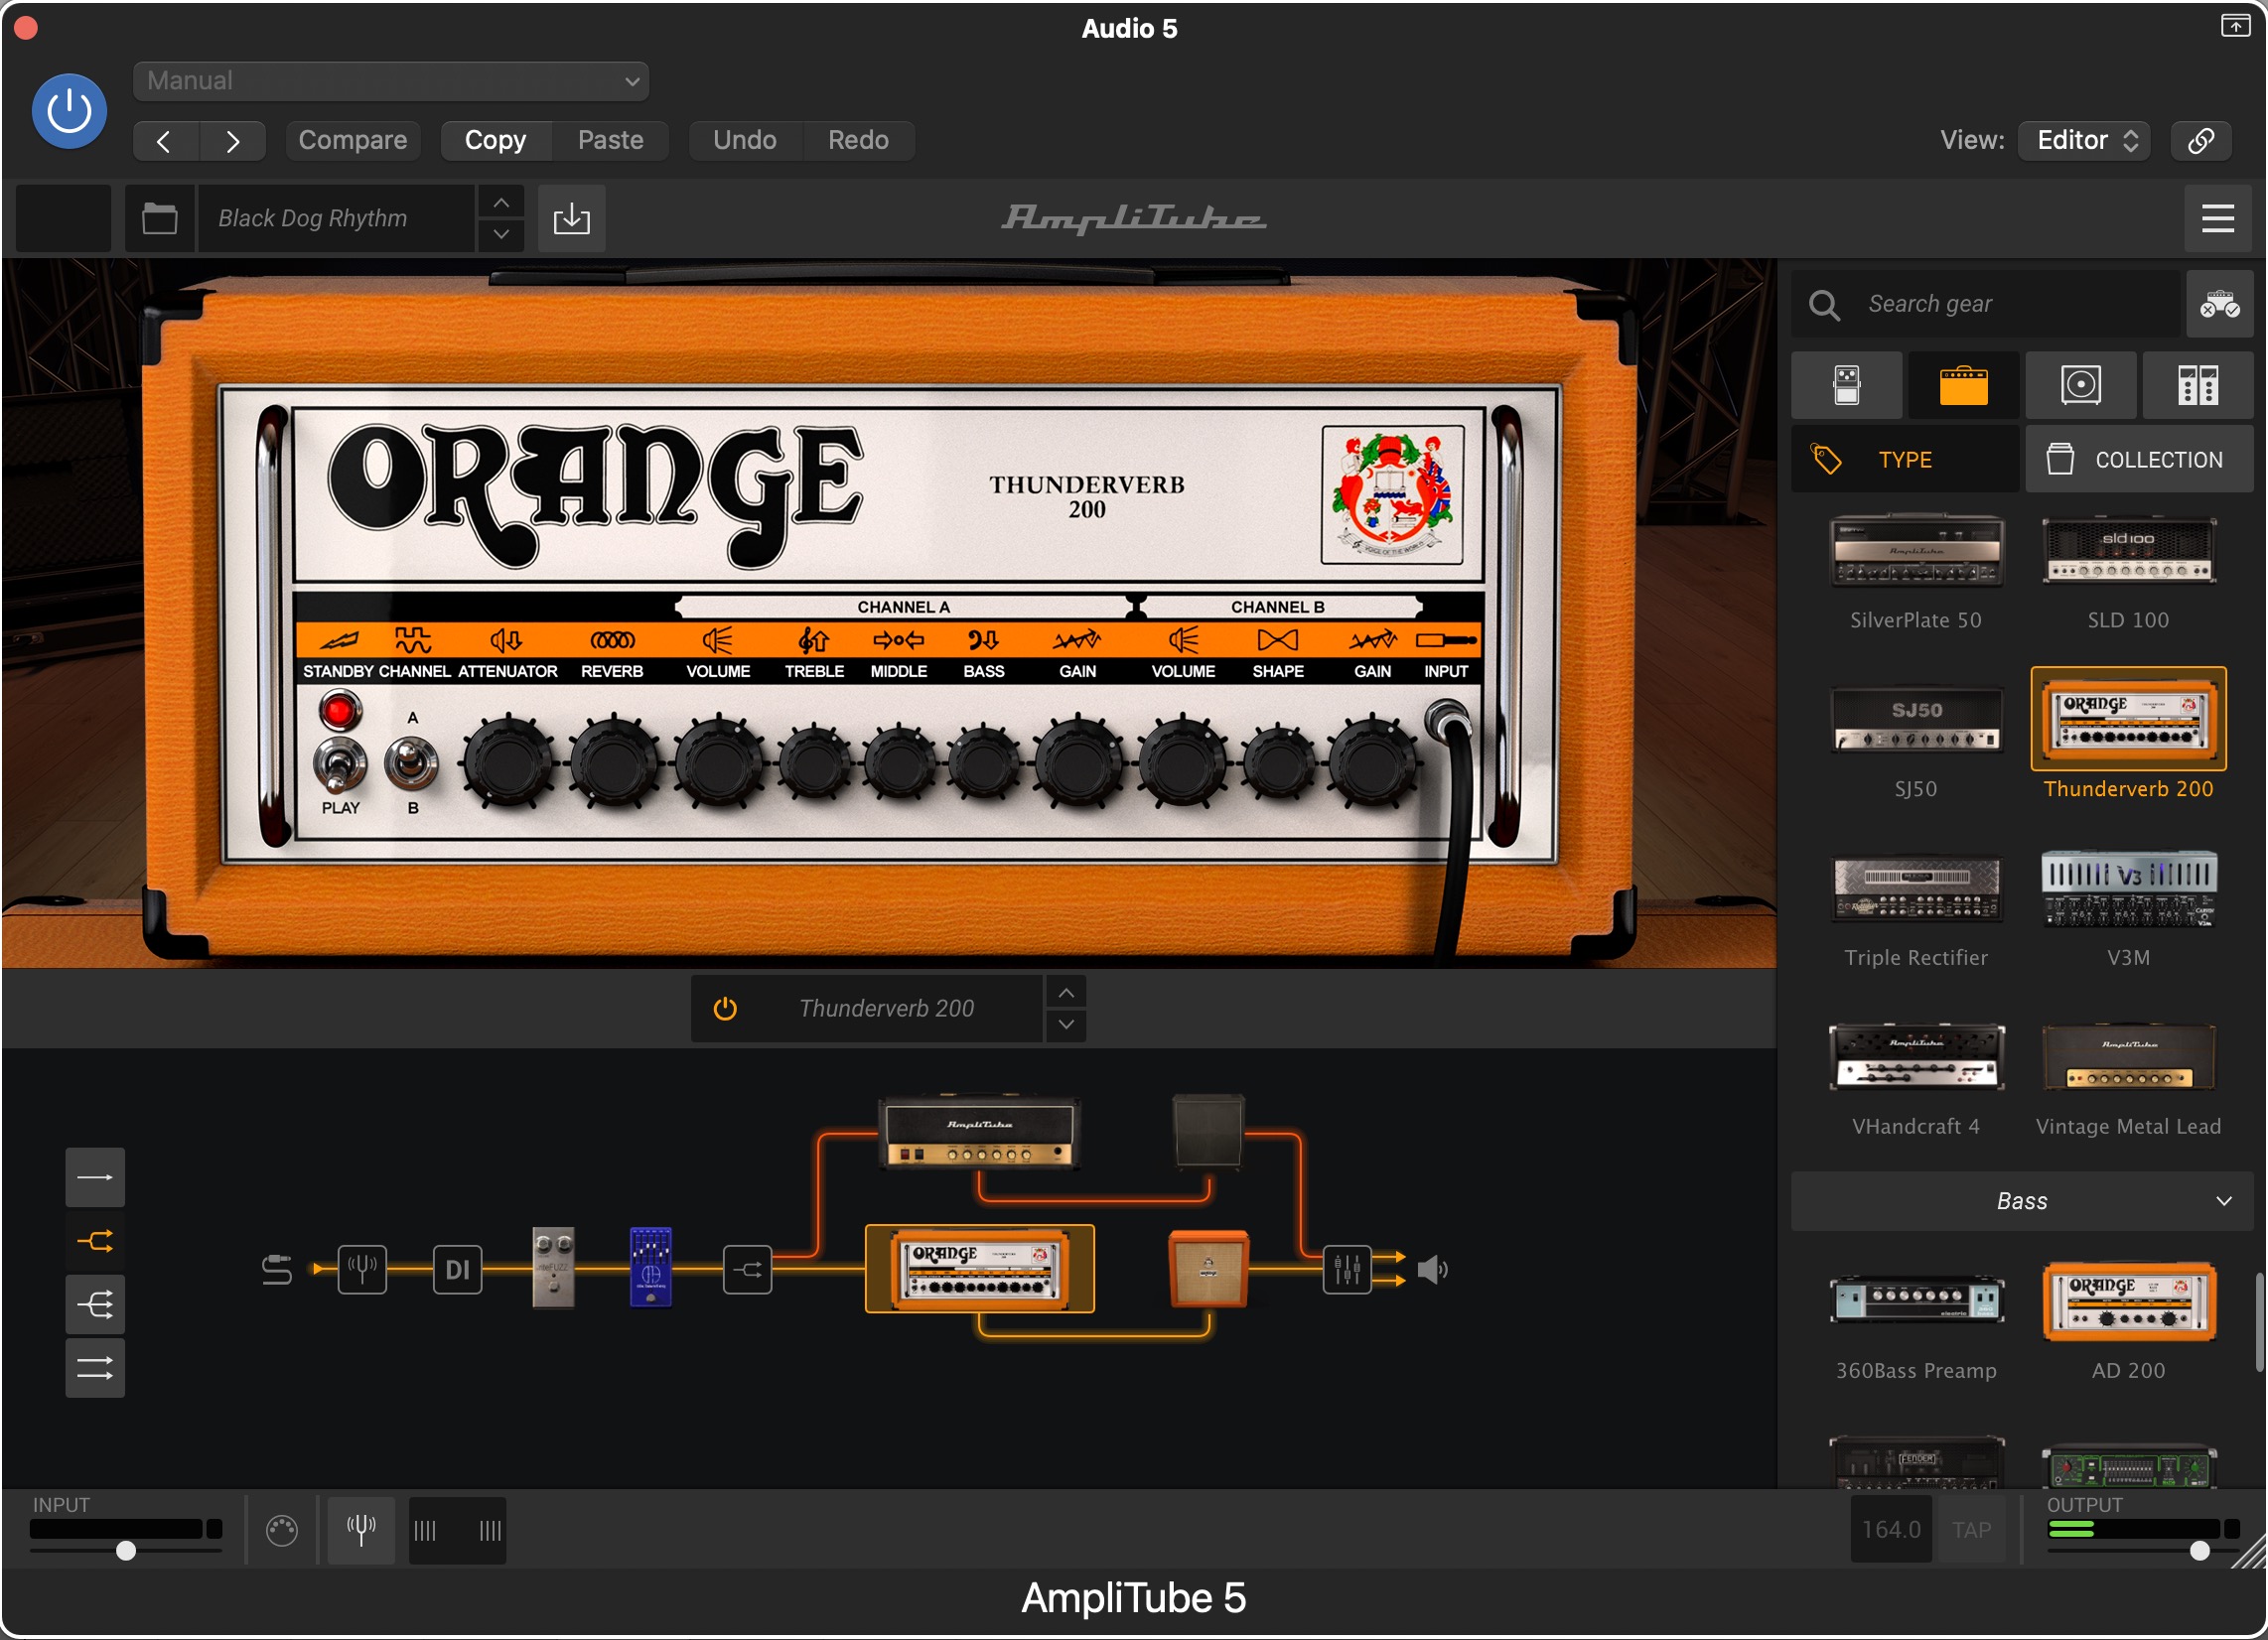This screenshot has width=2268, height=1640.
Task: Select the Black Dog Rhythm preset name field
Action: (334, 218)
